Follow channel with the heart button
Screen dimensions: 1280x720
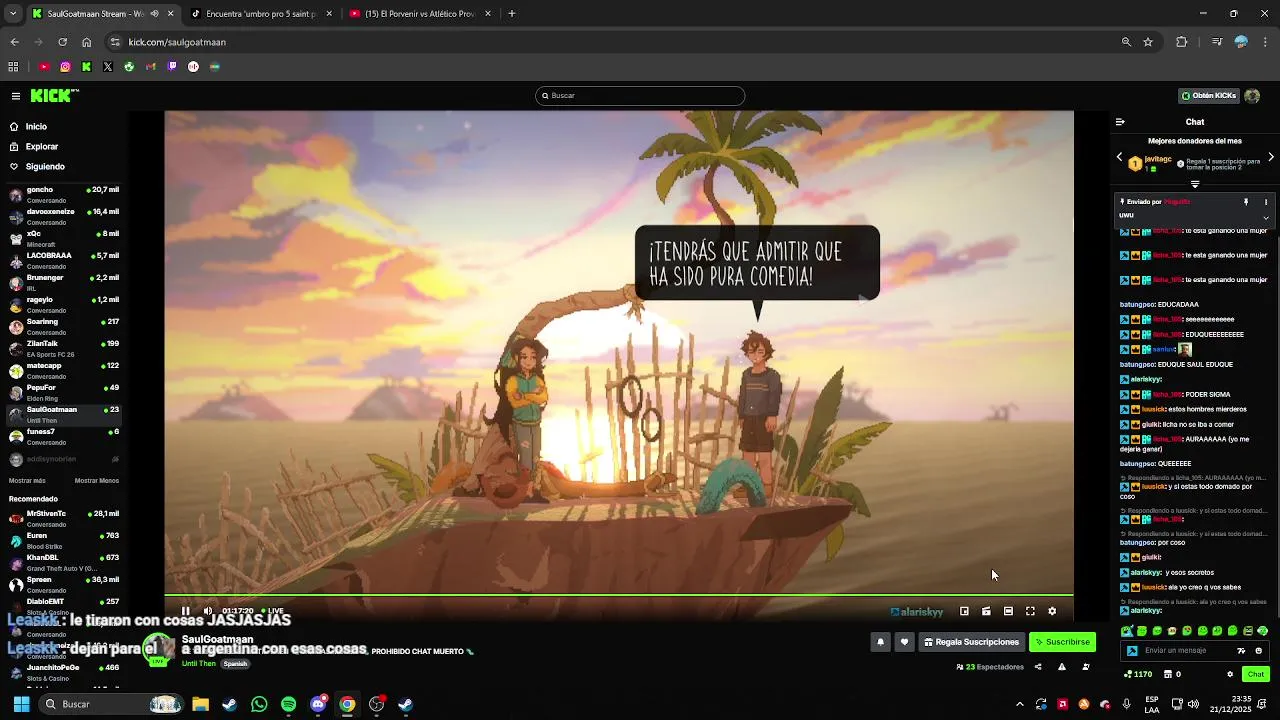[904, 642]
